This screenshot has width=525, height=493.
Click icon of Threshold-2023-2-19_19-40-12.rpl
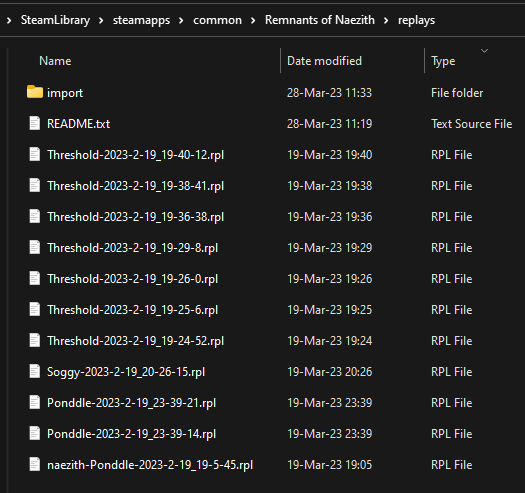coord(35,154)
